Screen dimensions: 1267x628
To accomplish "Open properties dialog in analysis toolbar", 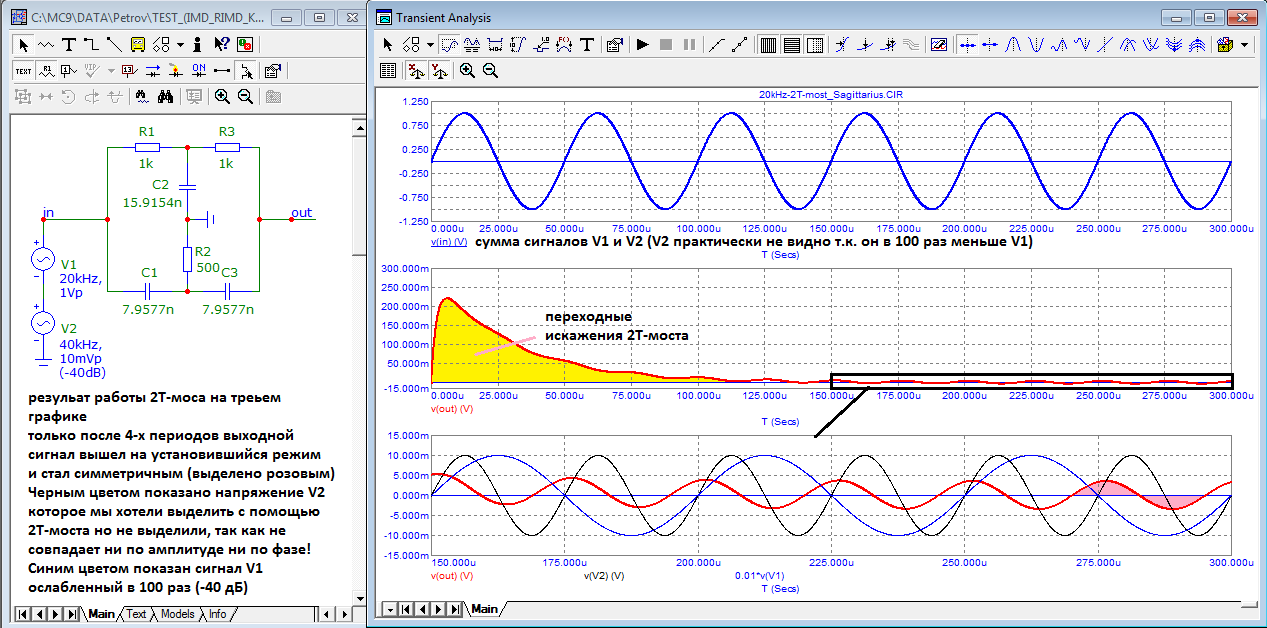I will click(x=615, y=45).
